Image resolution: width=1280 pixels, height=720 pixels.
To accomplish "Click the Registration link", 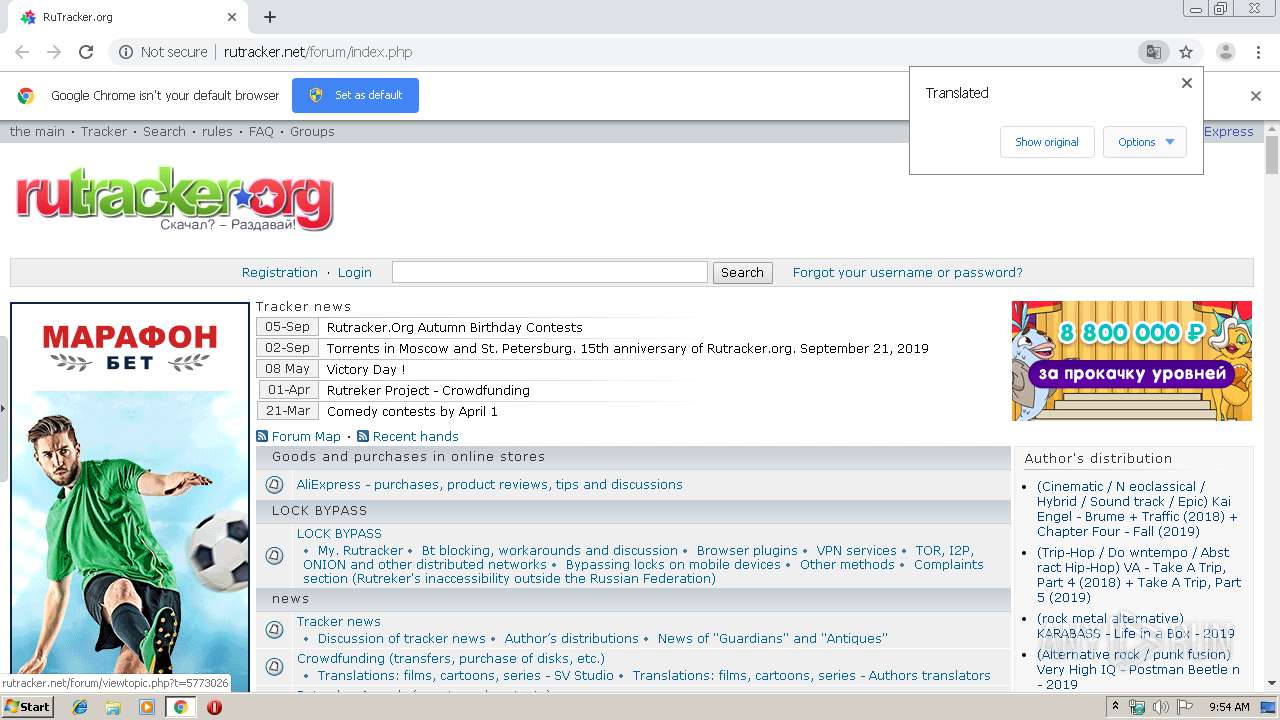I will click(x=280, y=272).
